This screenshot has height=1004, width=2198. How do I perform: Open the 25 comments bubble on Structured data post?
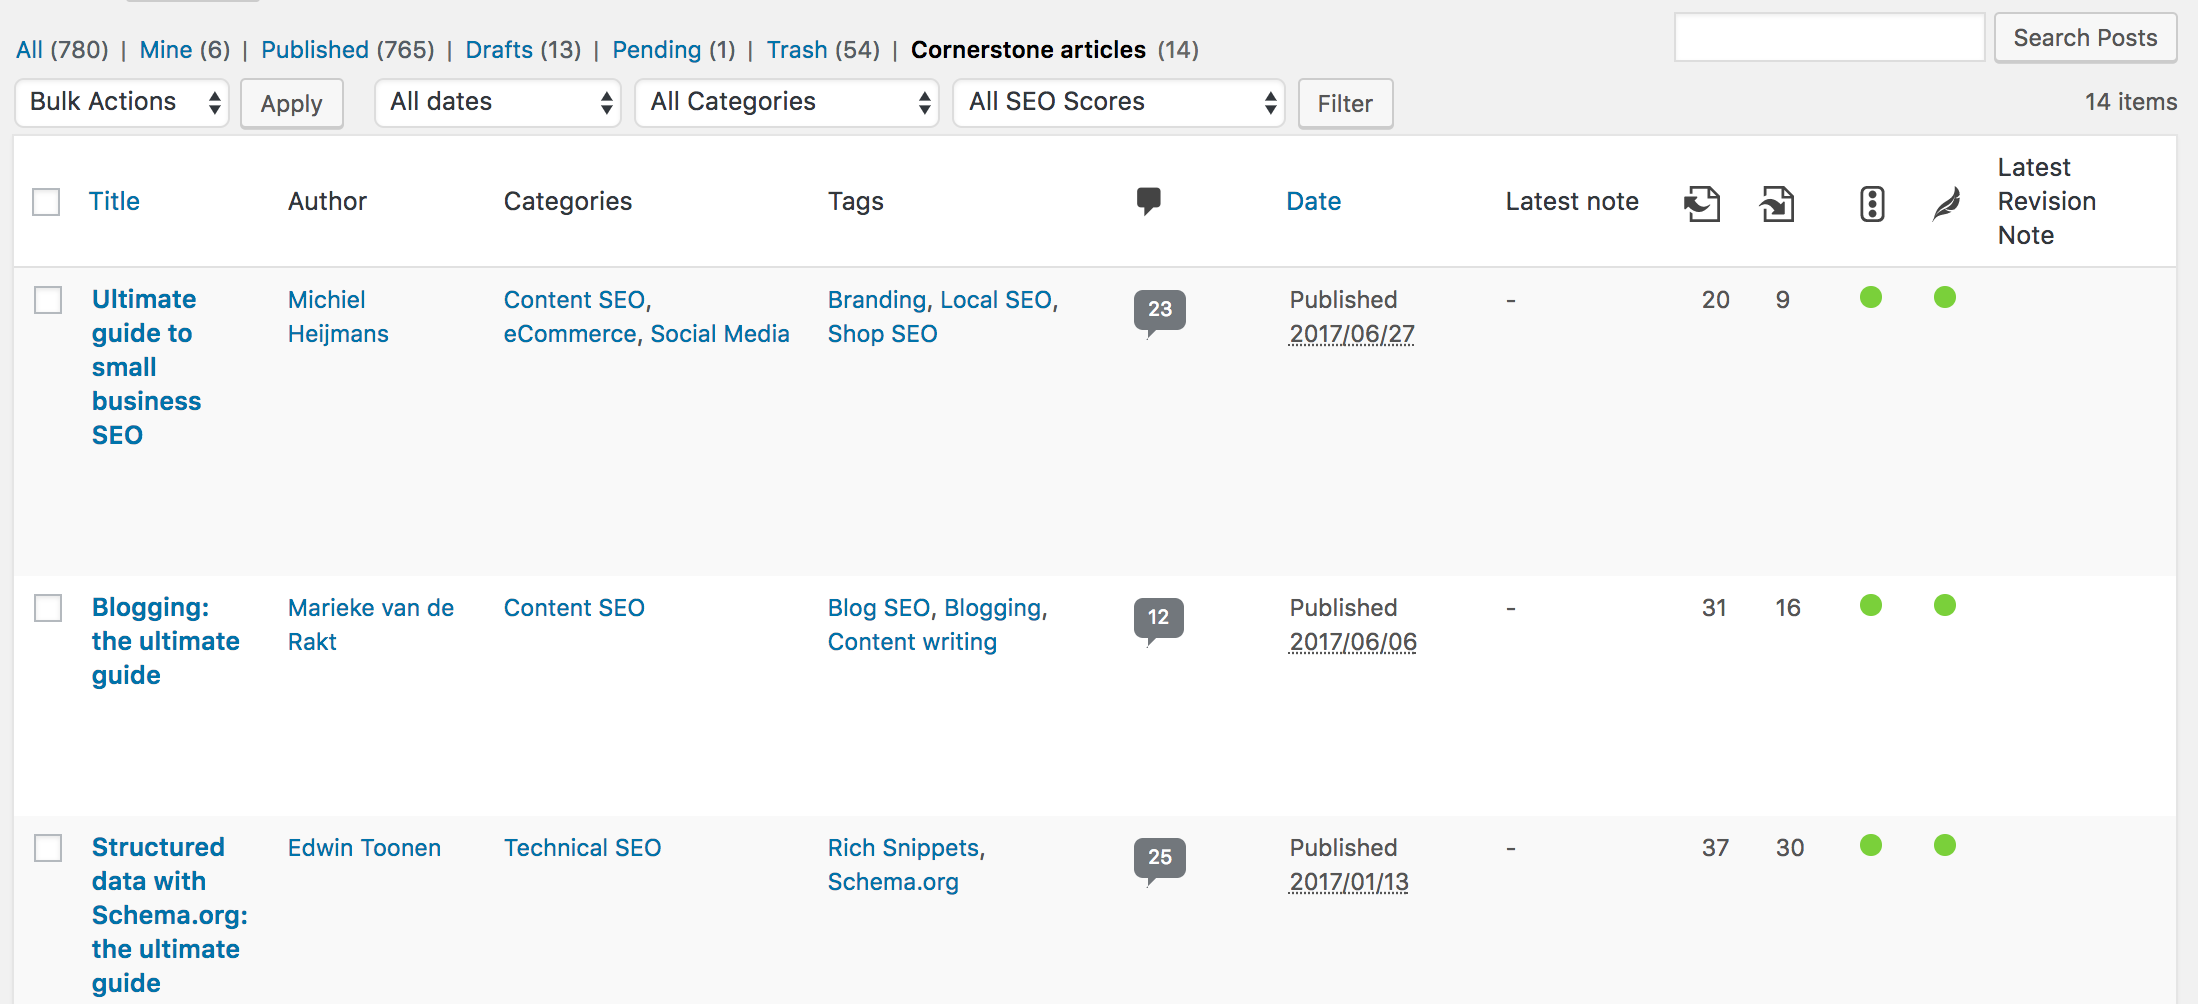(1159, 858)
